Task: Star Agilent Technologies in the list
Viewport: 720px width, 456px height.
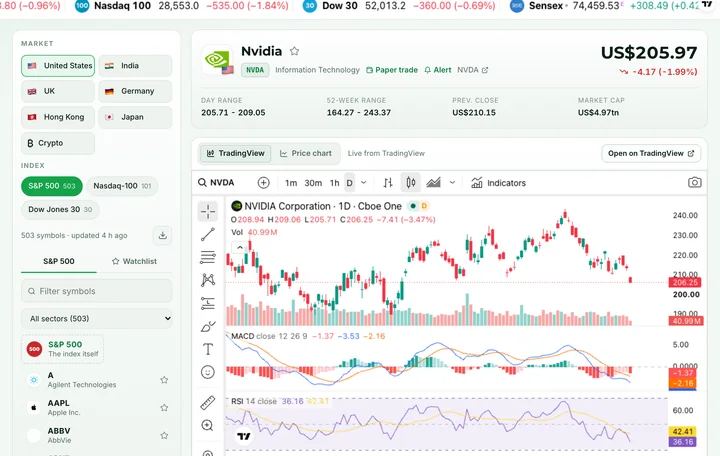Action: tap(164, 380)
